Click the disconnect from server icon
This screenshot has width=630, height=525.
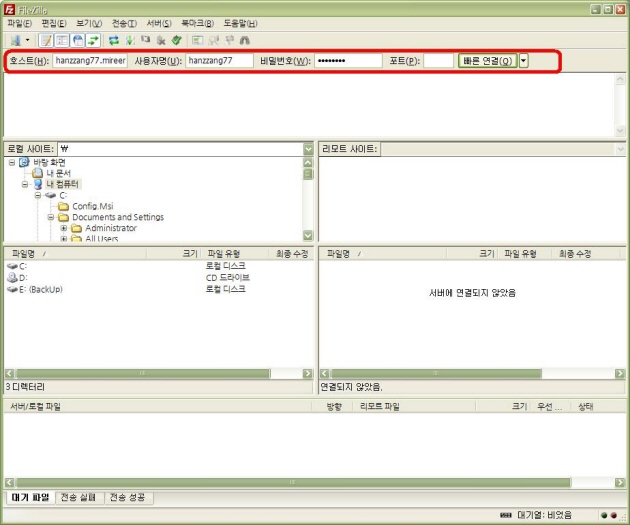(x=160, y=40)
